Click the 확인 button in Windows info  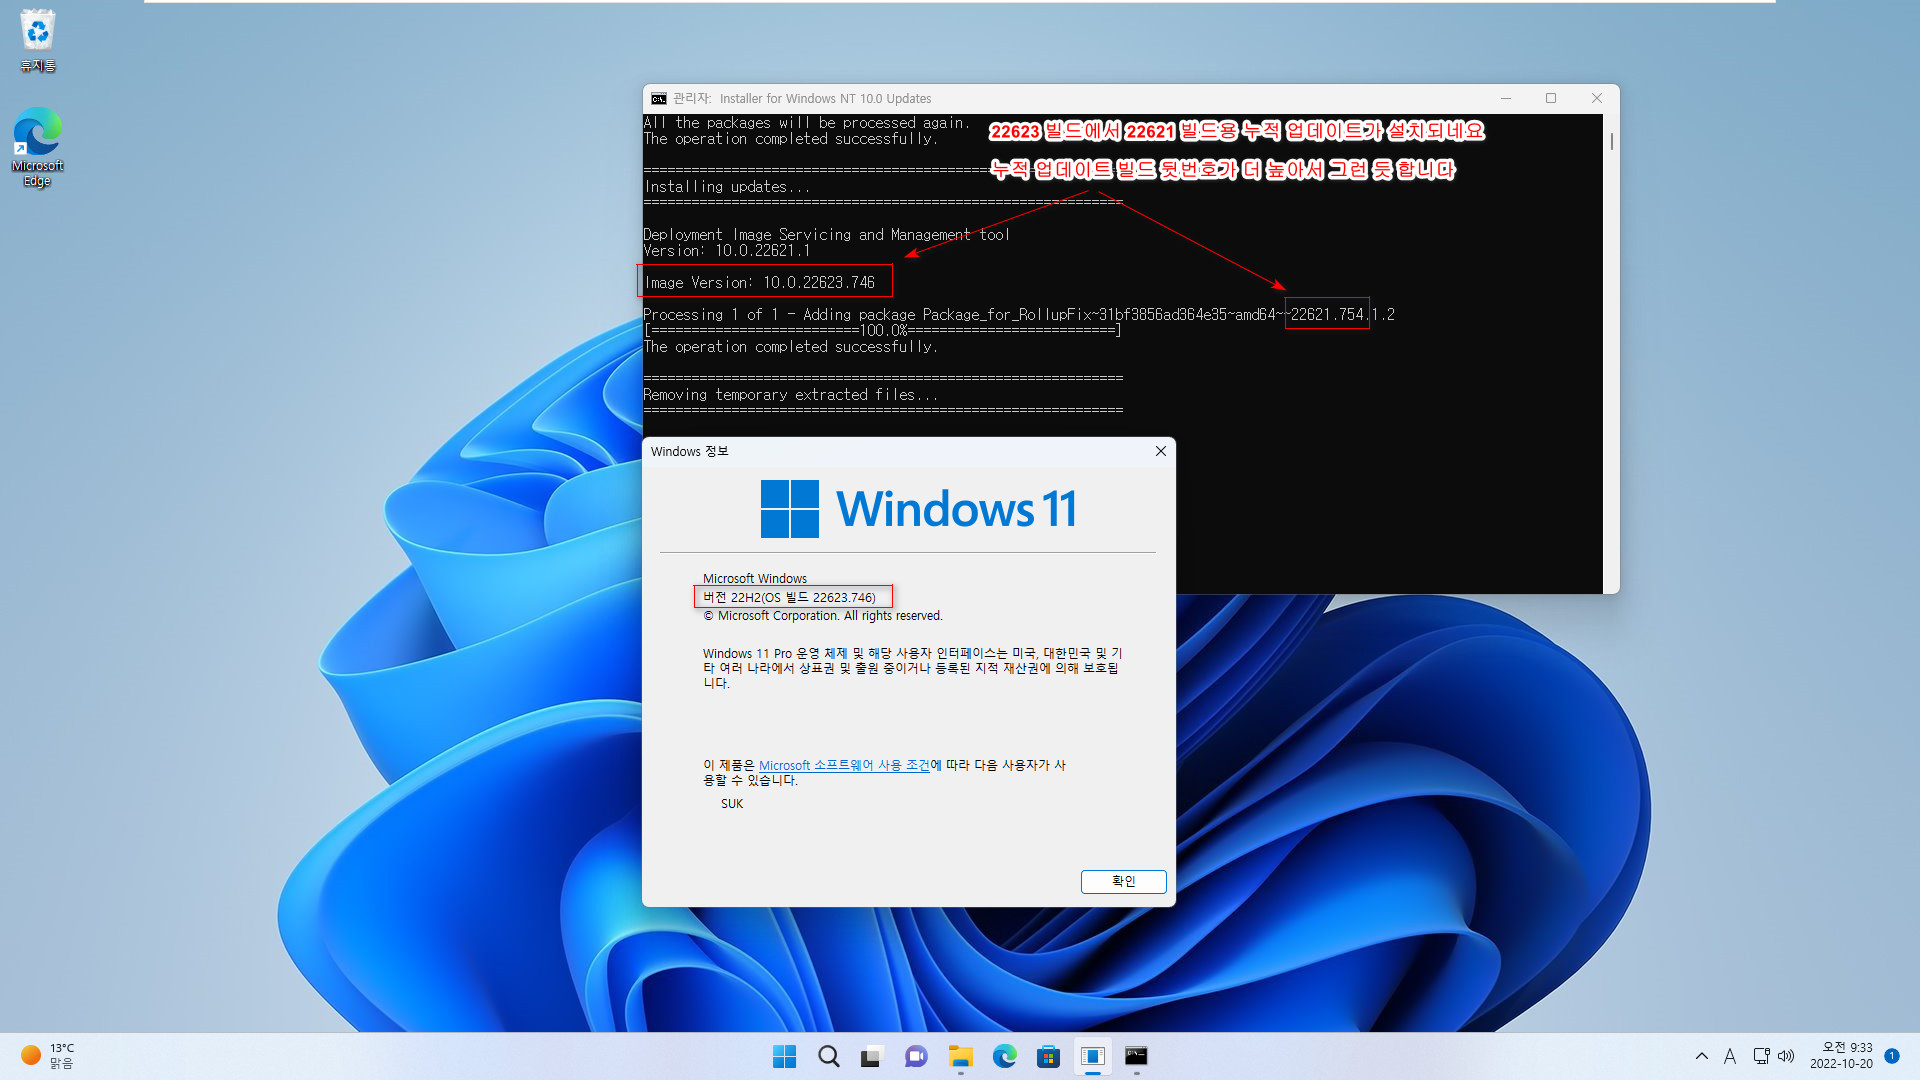1123,881
